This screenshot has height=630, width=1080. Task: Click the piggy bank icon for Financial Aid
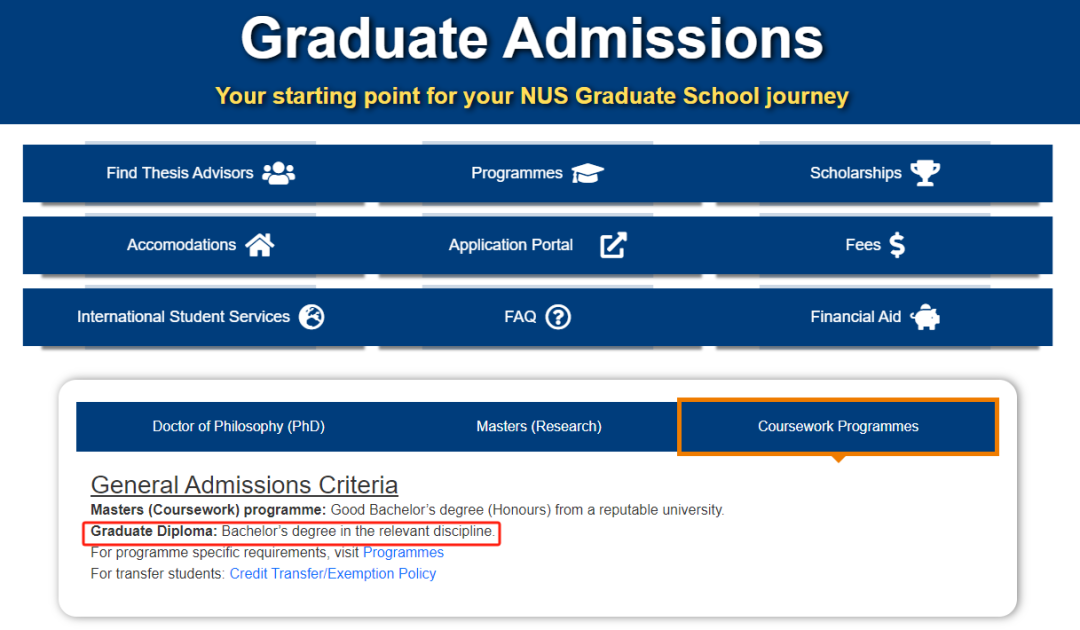point(925,317)
